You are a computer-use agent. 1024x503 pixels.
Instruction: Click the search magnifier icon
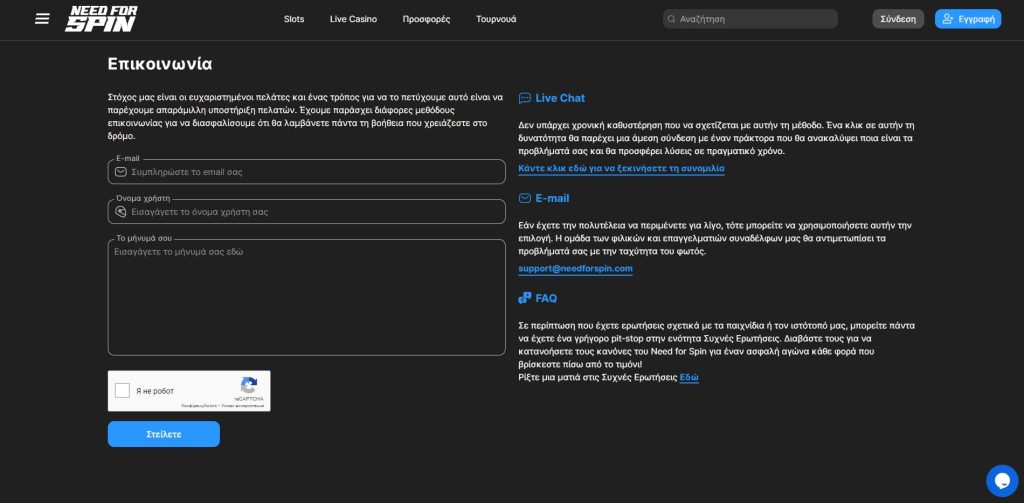(x=671, y=19)
